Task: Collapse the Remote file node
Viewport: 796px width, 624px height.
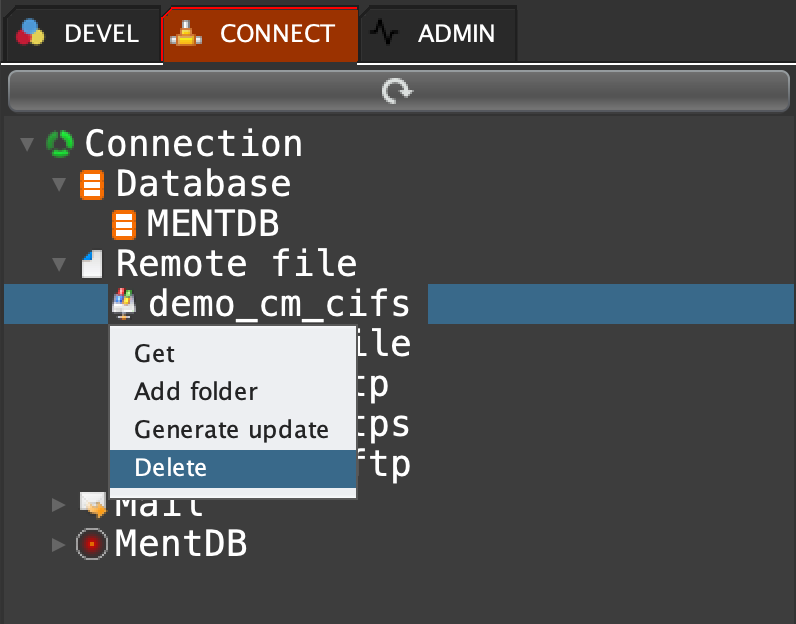Action: pos(59,265)
